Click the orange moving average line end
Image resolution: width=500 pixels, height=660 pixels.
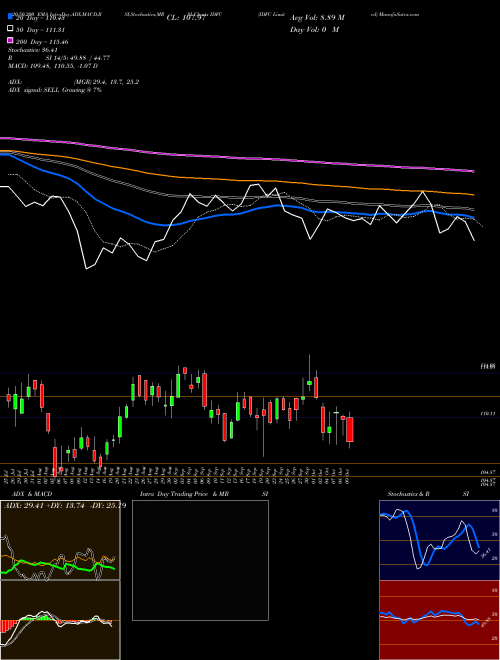click(x=473, y=194)
